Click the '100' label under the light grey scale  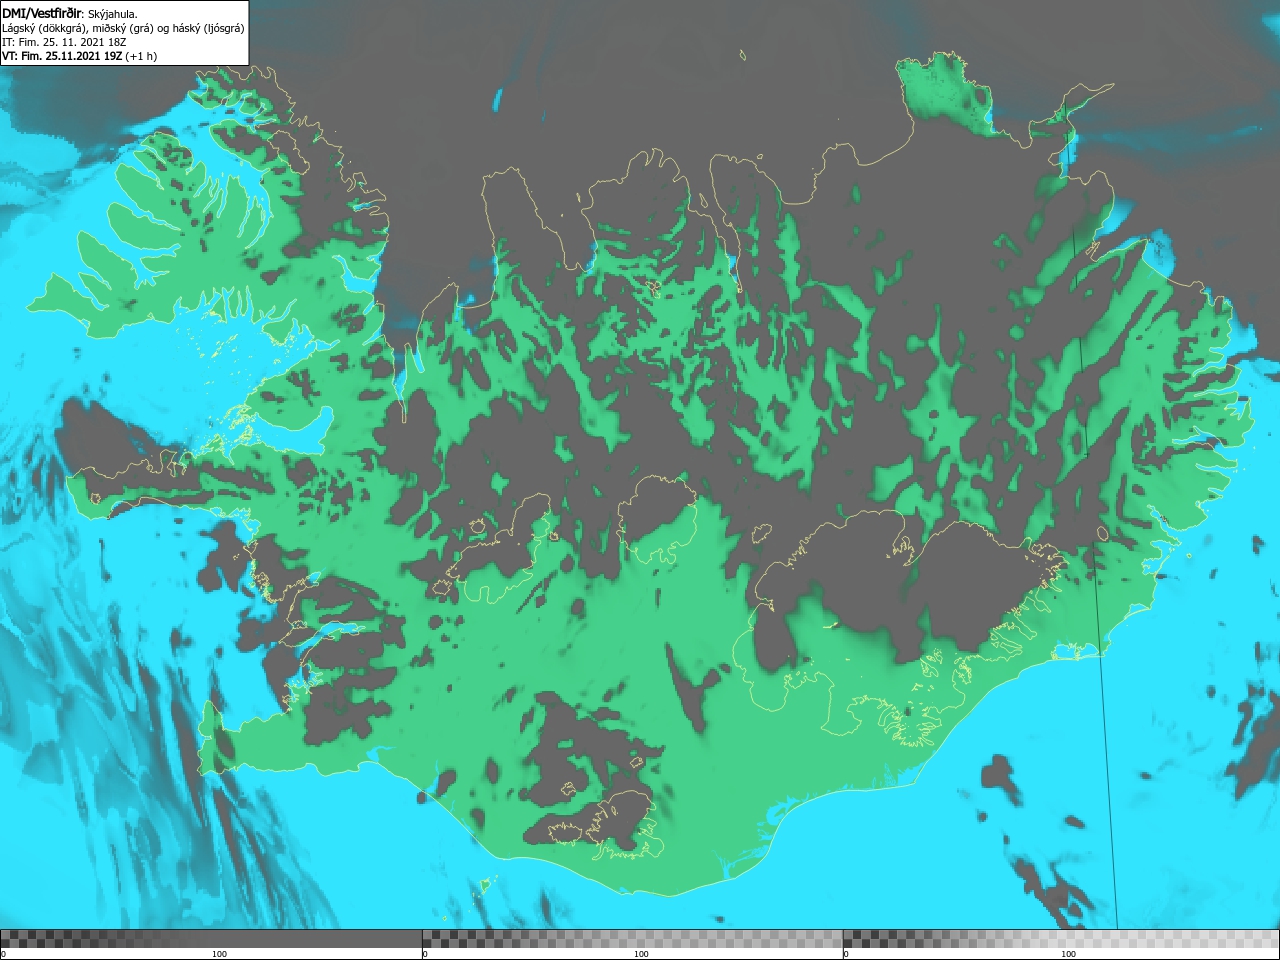pyautogui.click(x=1068, y=954)
